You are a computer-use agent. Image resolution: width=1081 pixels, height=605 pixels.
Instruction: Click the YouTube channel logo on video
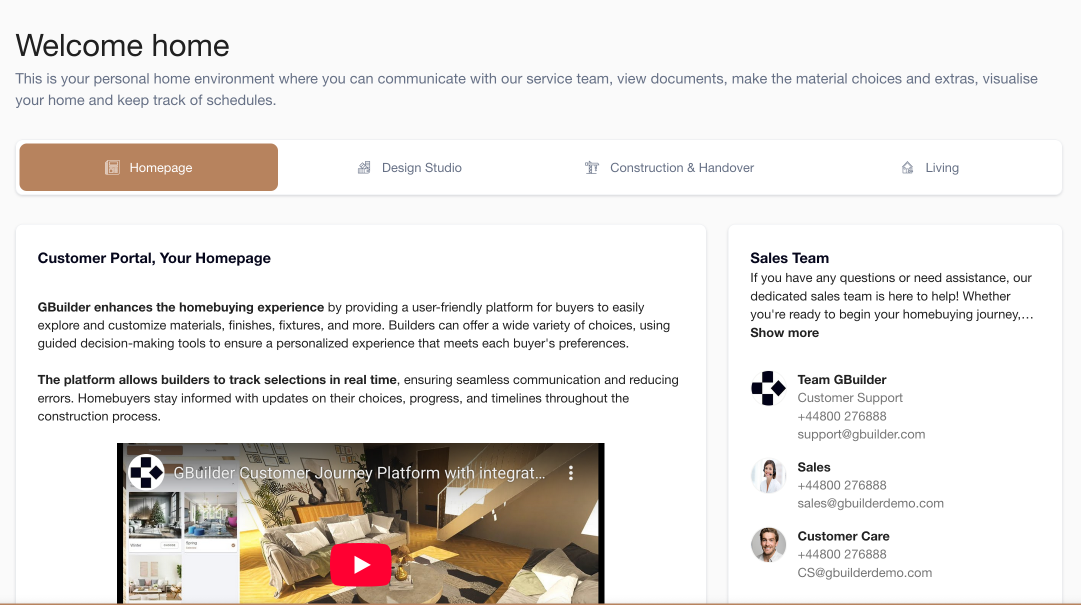coord(146,473)
